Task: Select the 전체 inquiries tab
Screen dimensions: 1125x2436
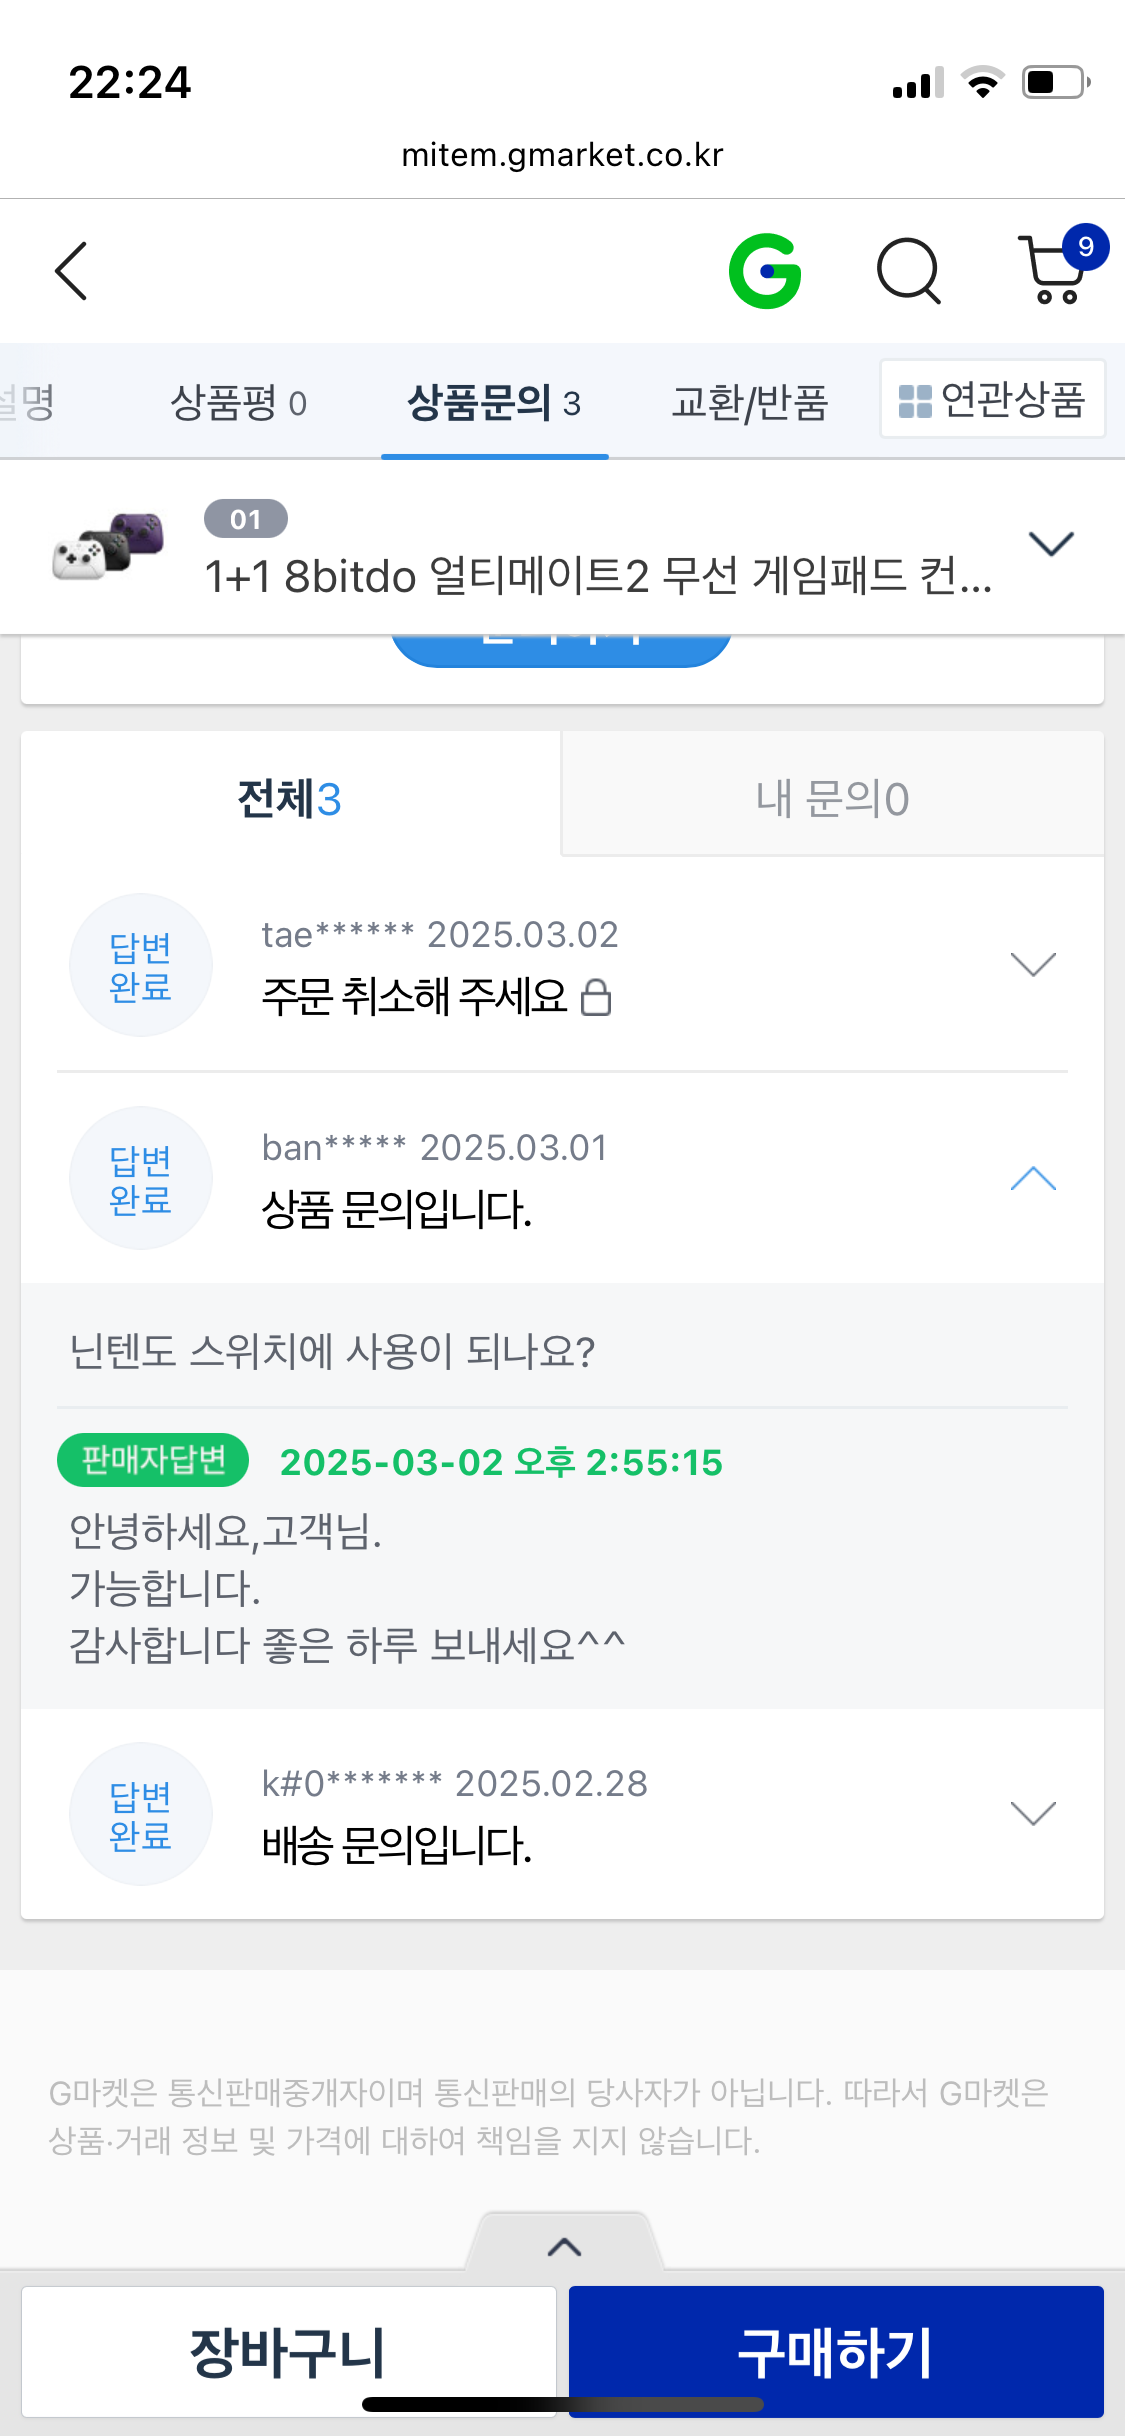Action: click(x=290, y=799)
